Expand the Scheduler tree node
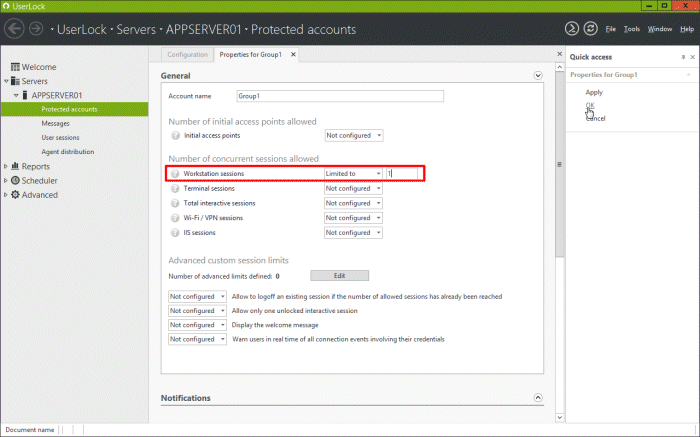 (6, 181)
